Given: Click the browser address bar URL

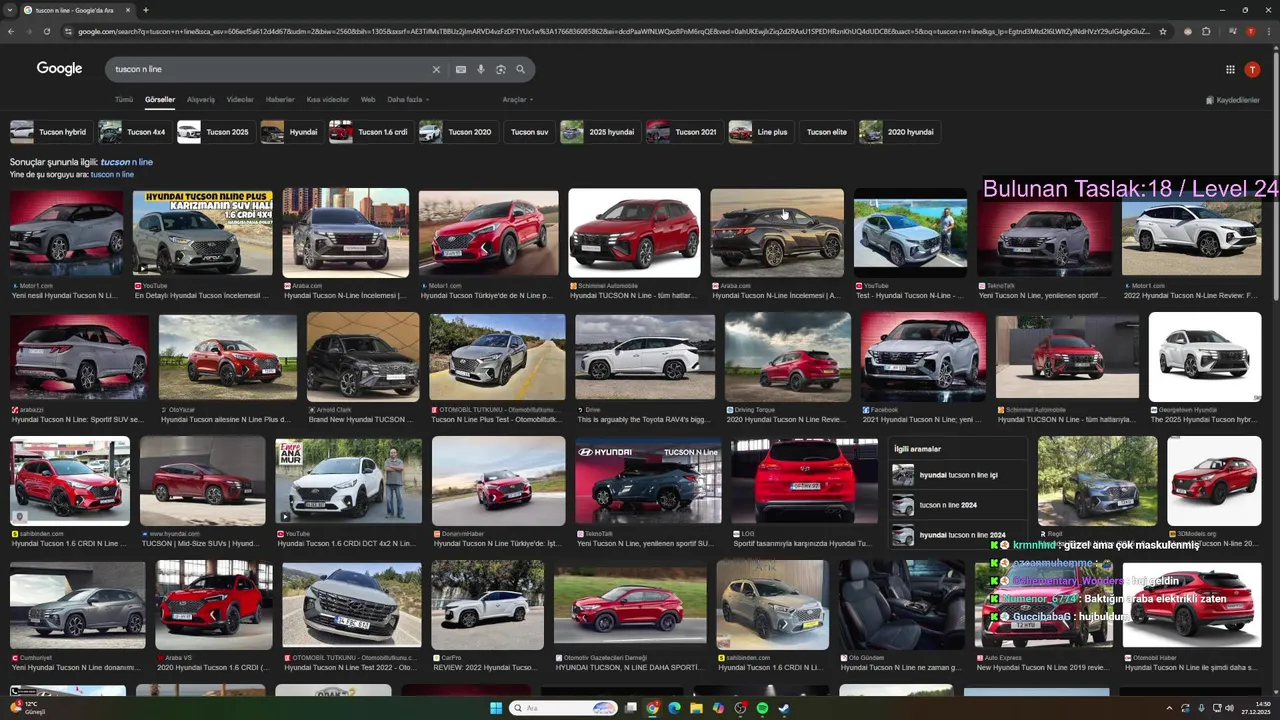Looking at the screenshot, I should point(612,31).
